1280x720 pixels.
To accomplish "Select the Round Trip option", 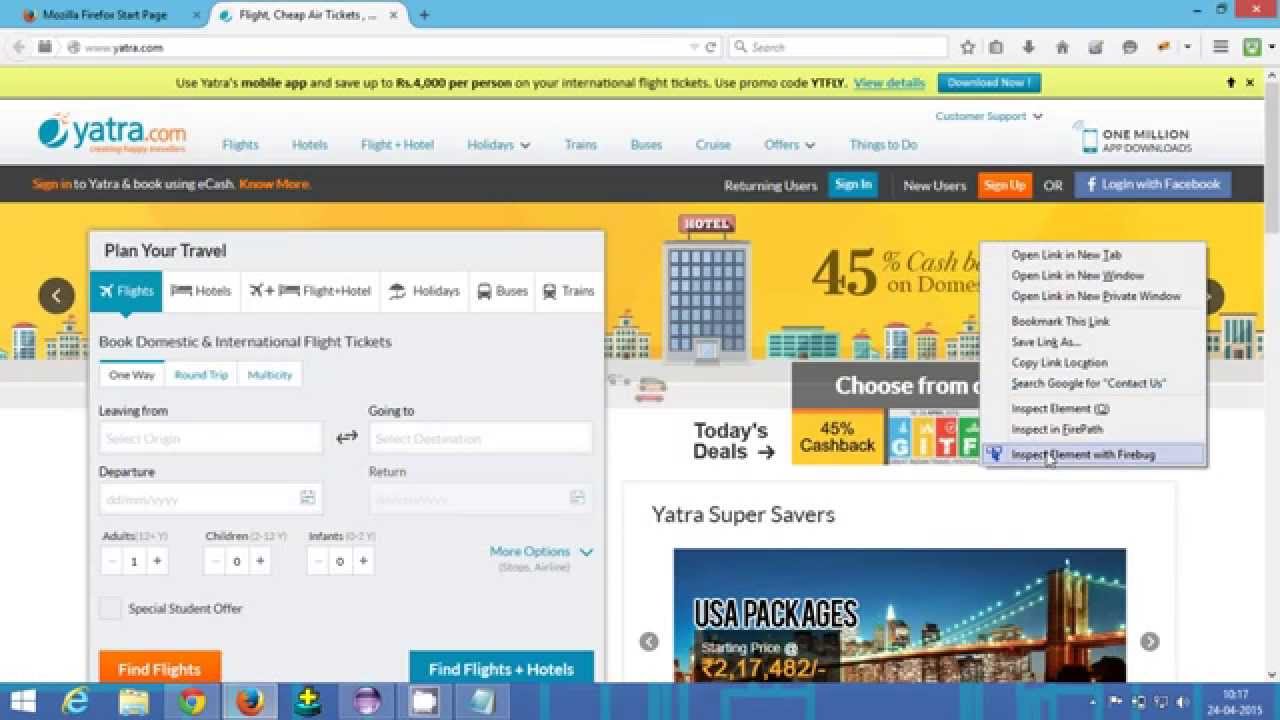I will tap(201, 375).
